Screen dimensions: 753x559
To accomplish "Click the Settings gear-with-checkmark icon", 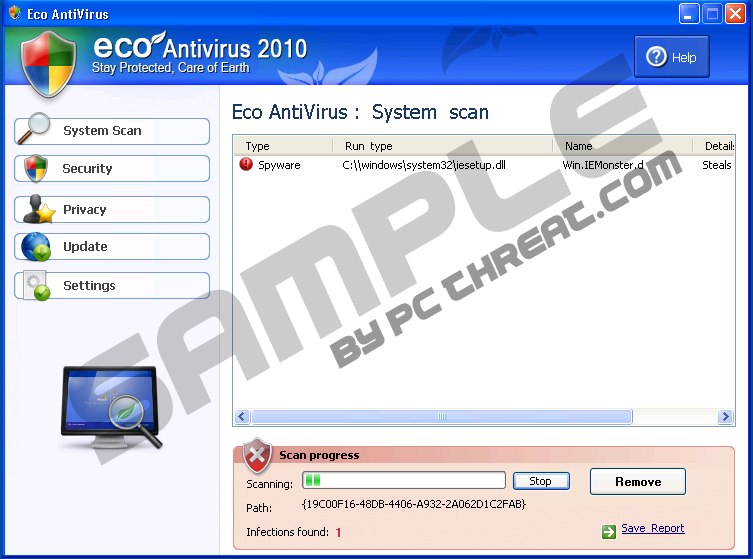I will (37, 286).
